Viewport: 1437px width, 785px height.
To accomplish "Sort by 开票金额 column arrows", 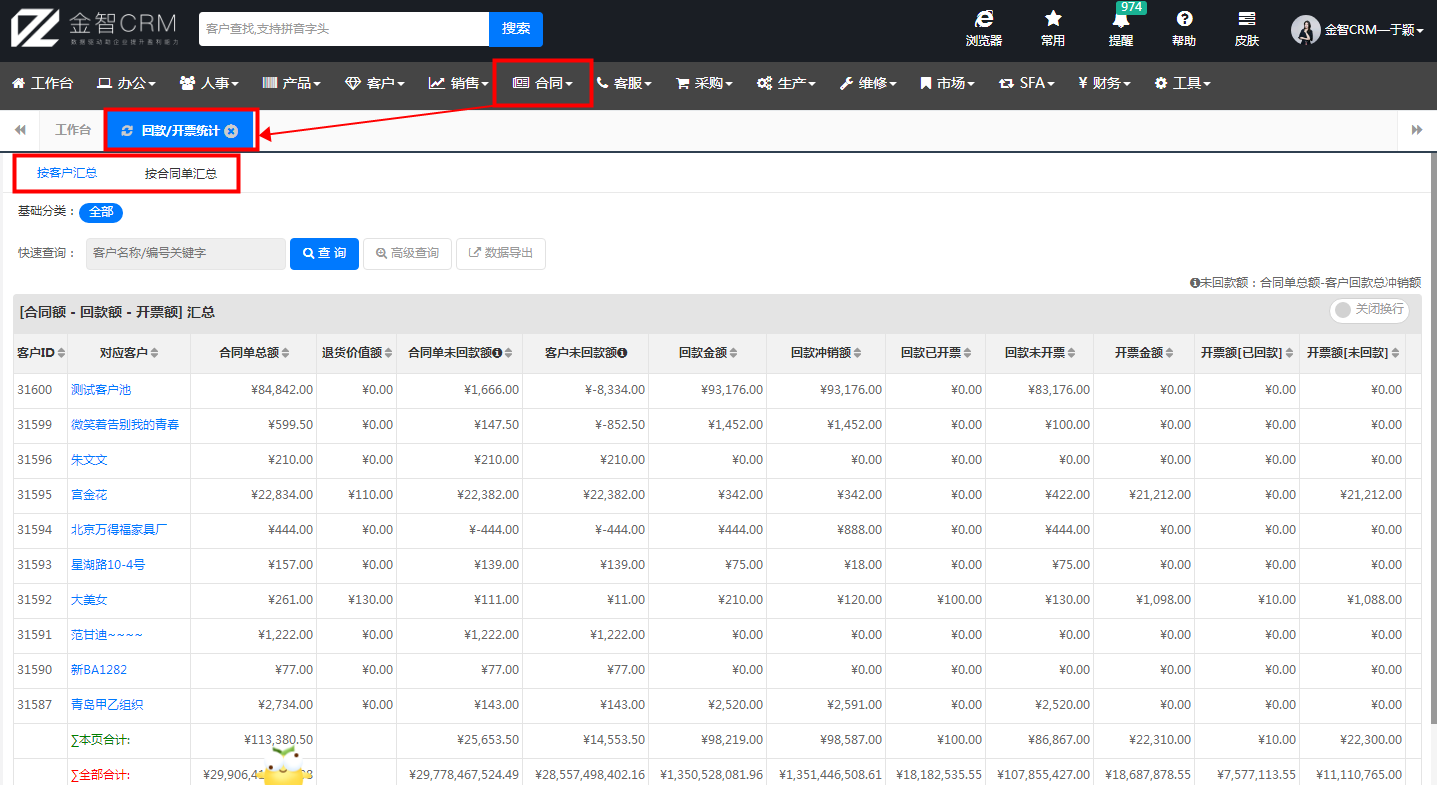I will [x=1171, y=352].
